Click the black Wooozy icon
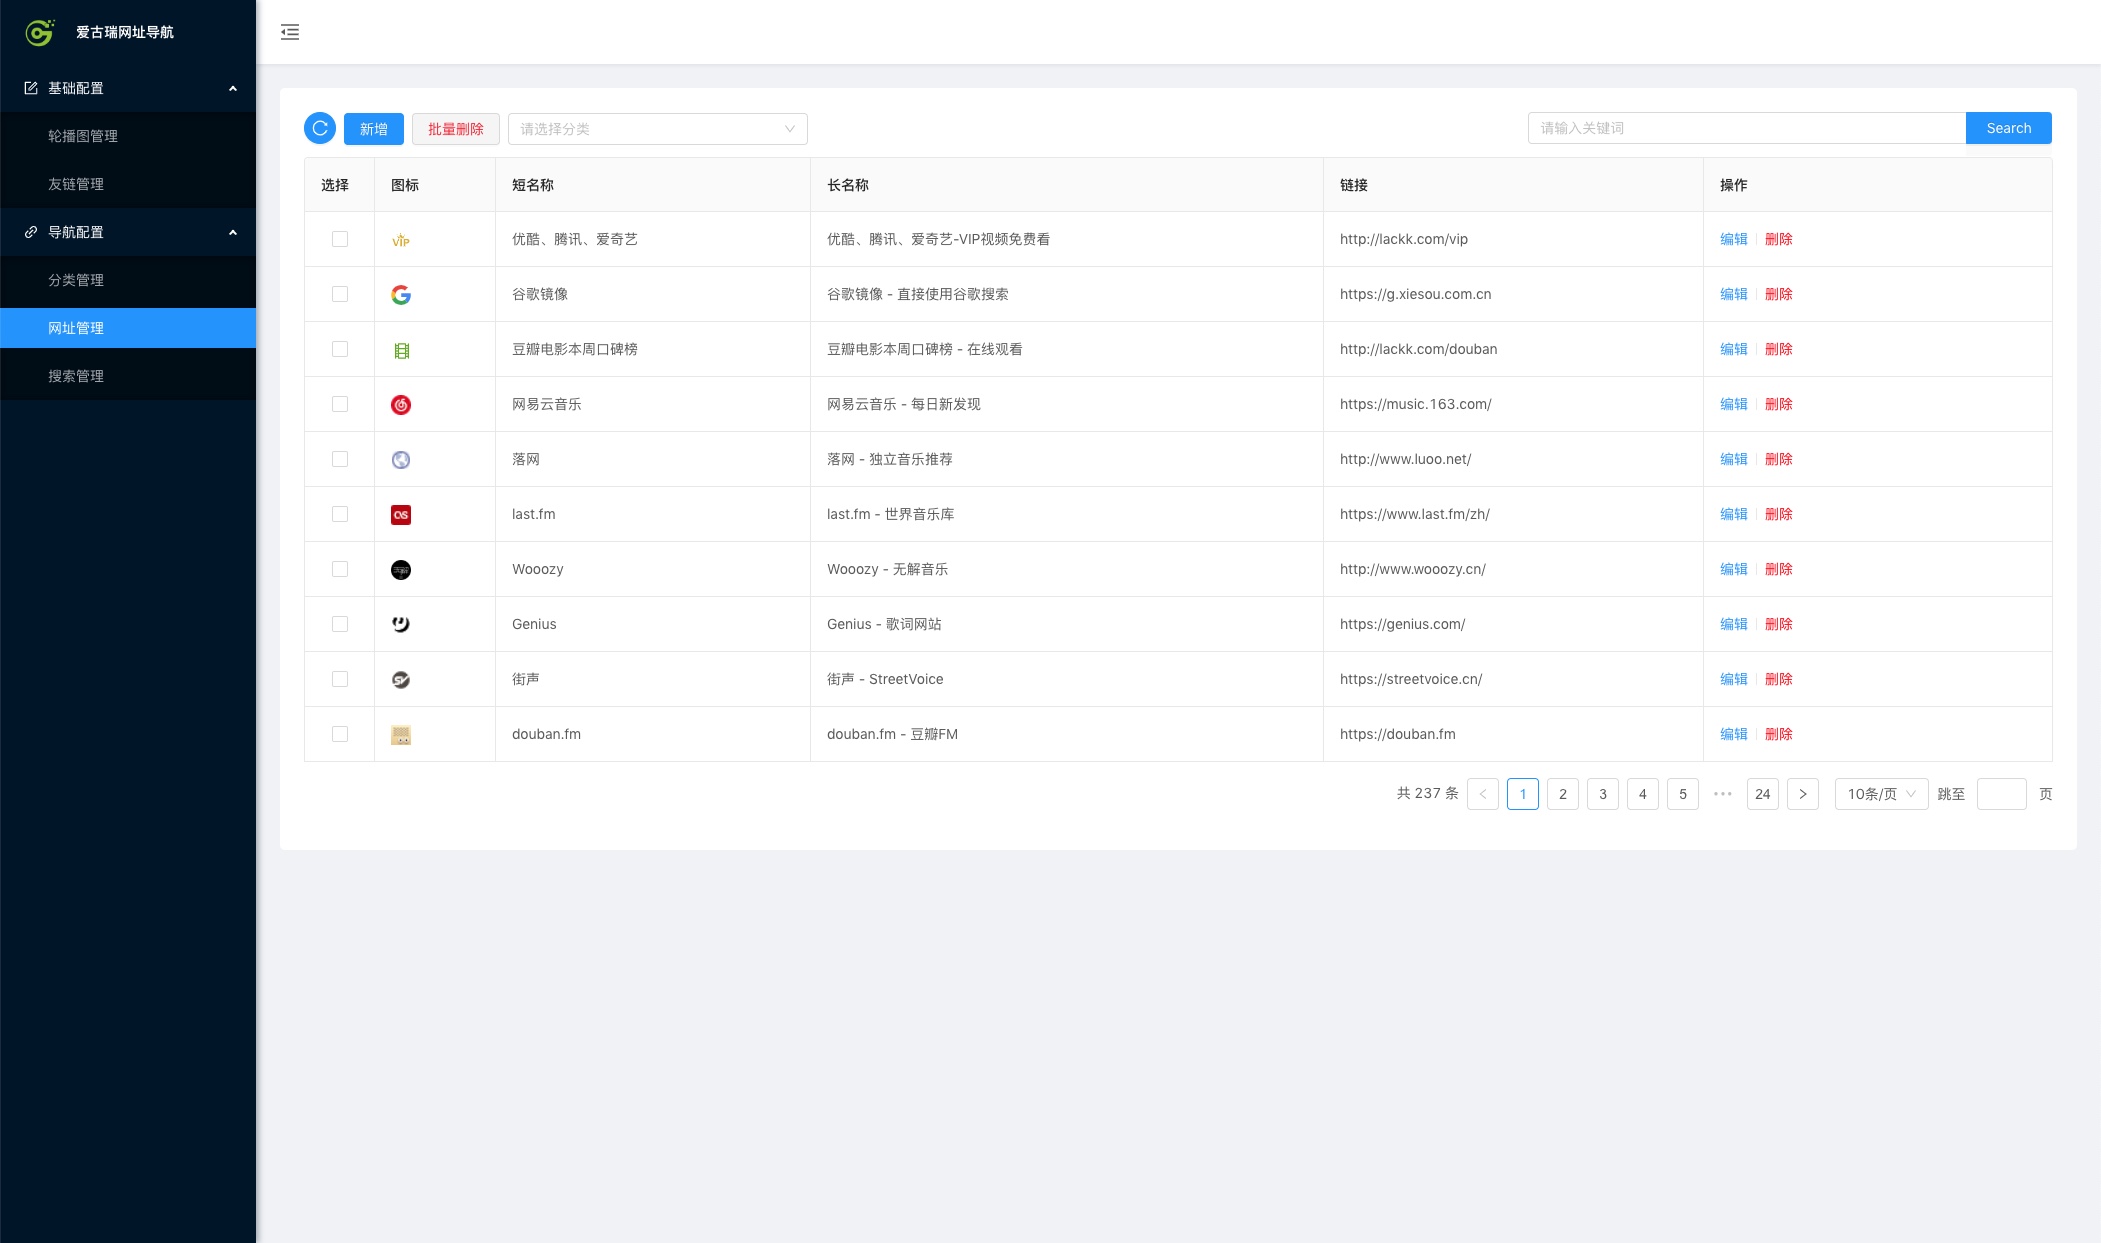The width and height of the screenshot is (2101, 1243). pyautogui.click(x=401, y=570)
